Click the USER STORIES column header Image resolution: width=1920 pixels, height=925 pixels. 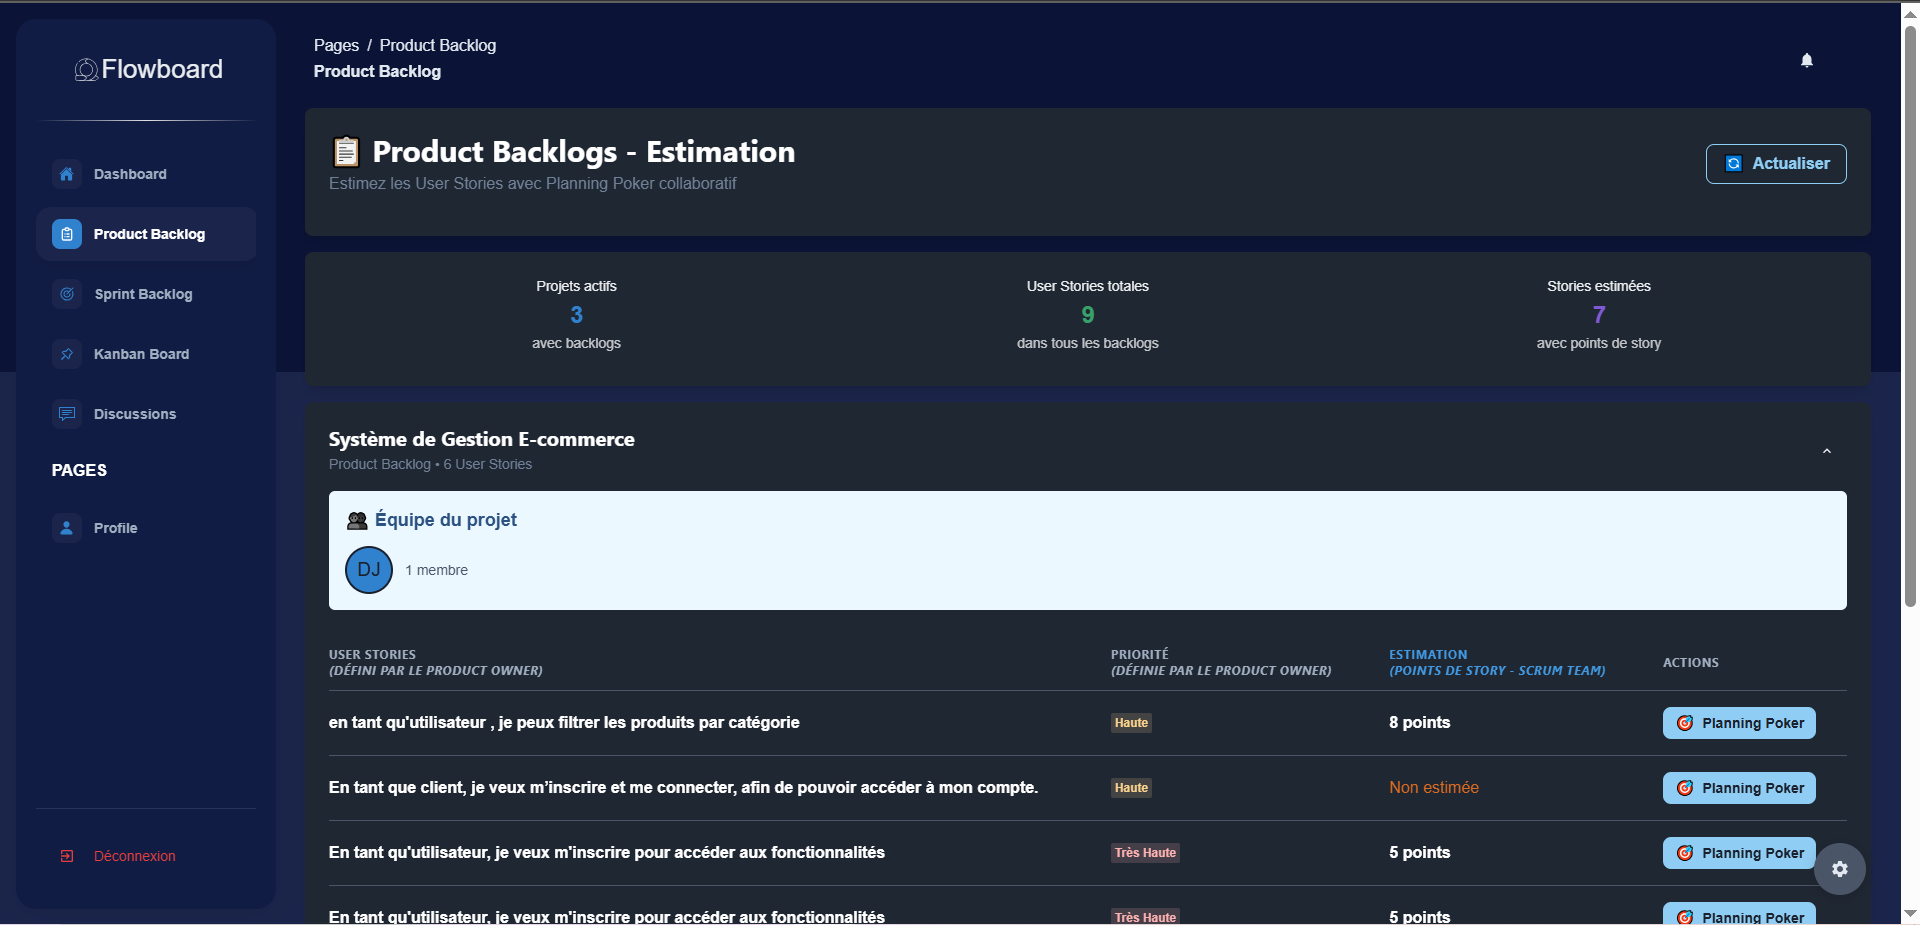(x=436, y=662)
